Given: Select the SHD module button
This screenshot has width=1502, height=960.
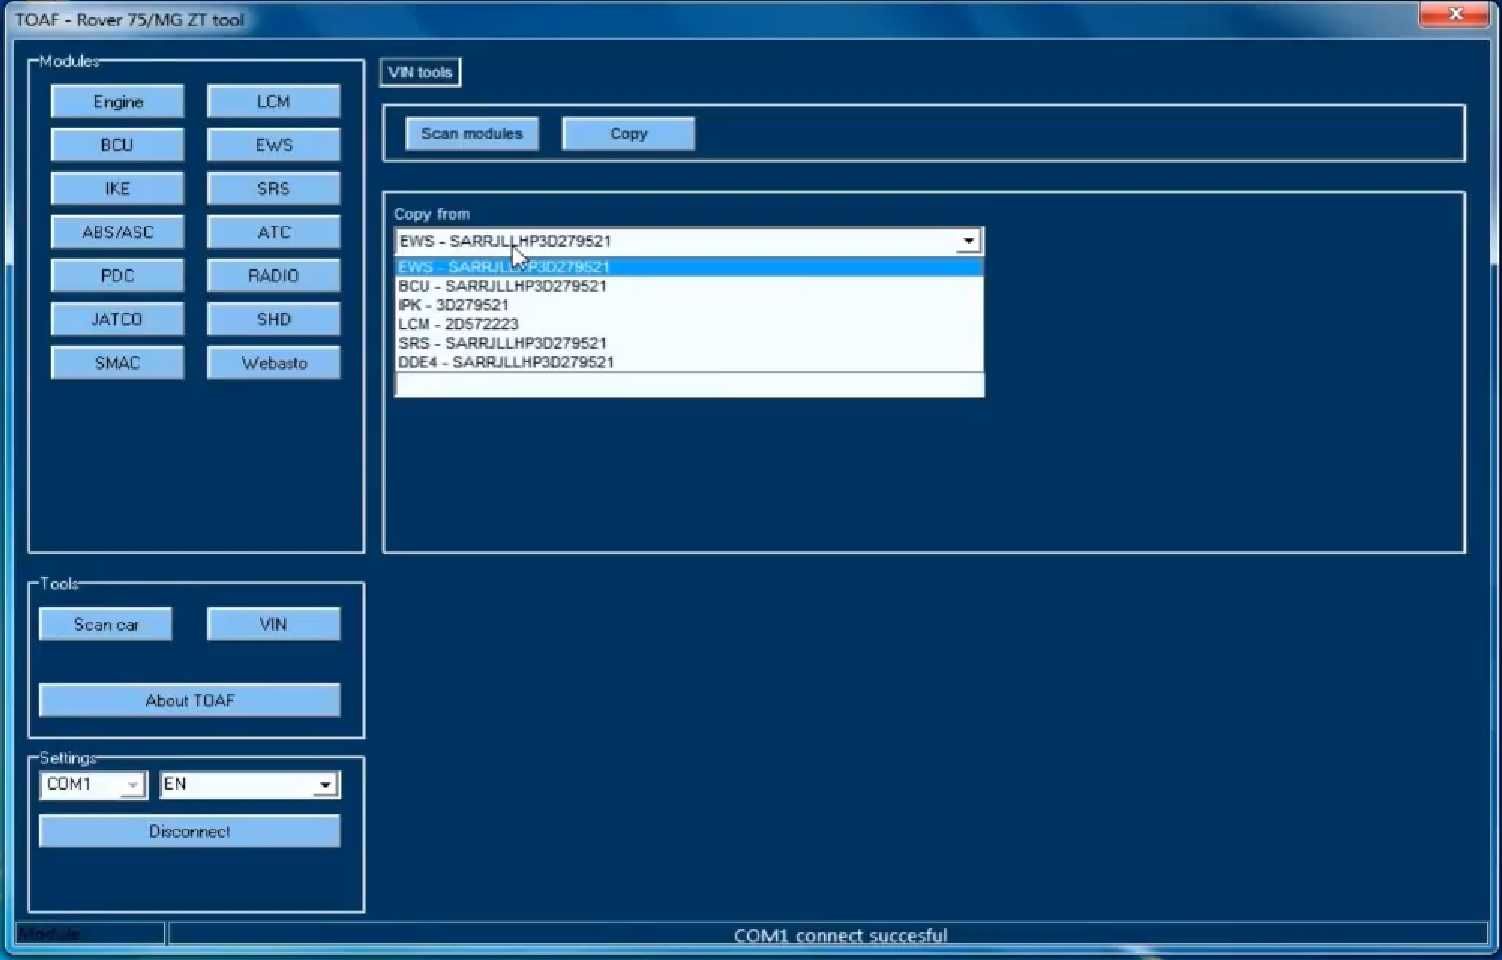Looking at the screenshot, I should [273, 319].
